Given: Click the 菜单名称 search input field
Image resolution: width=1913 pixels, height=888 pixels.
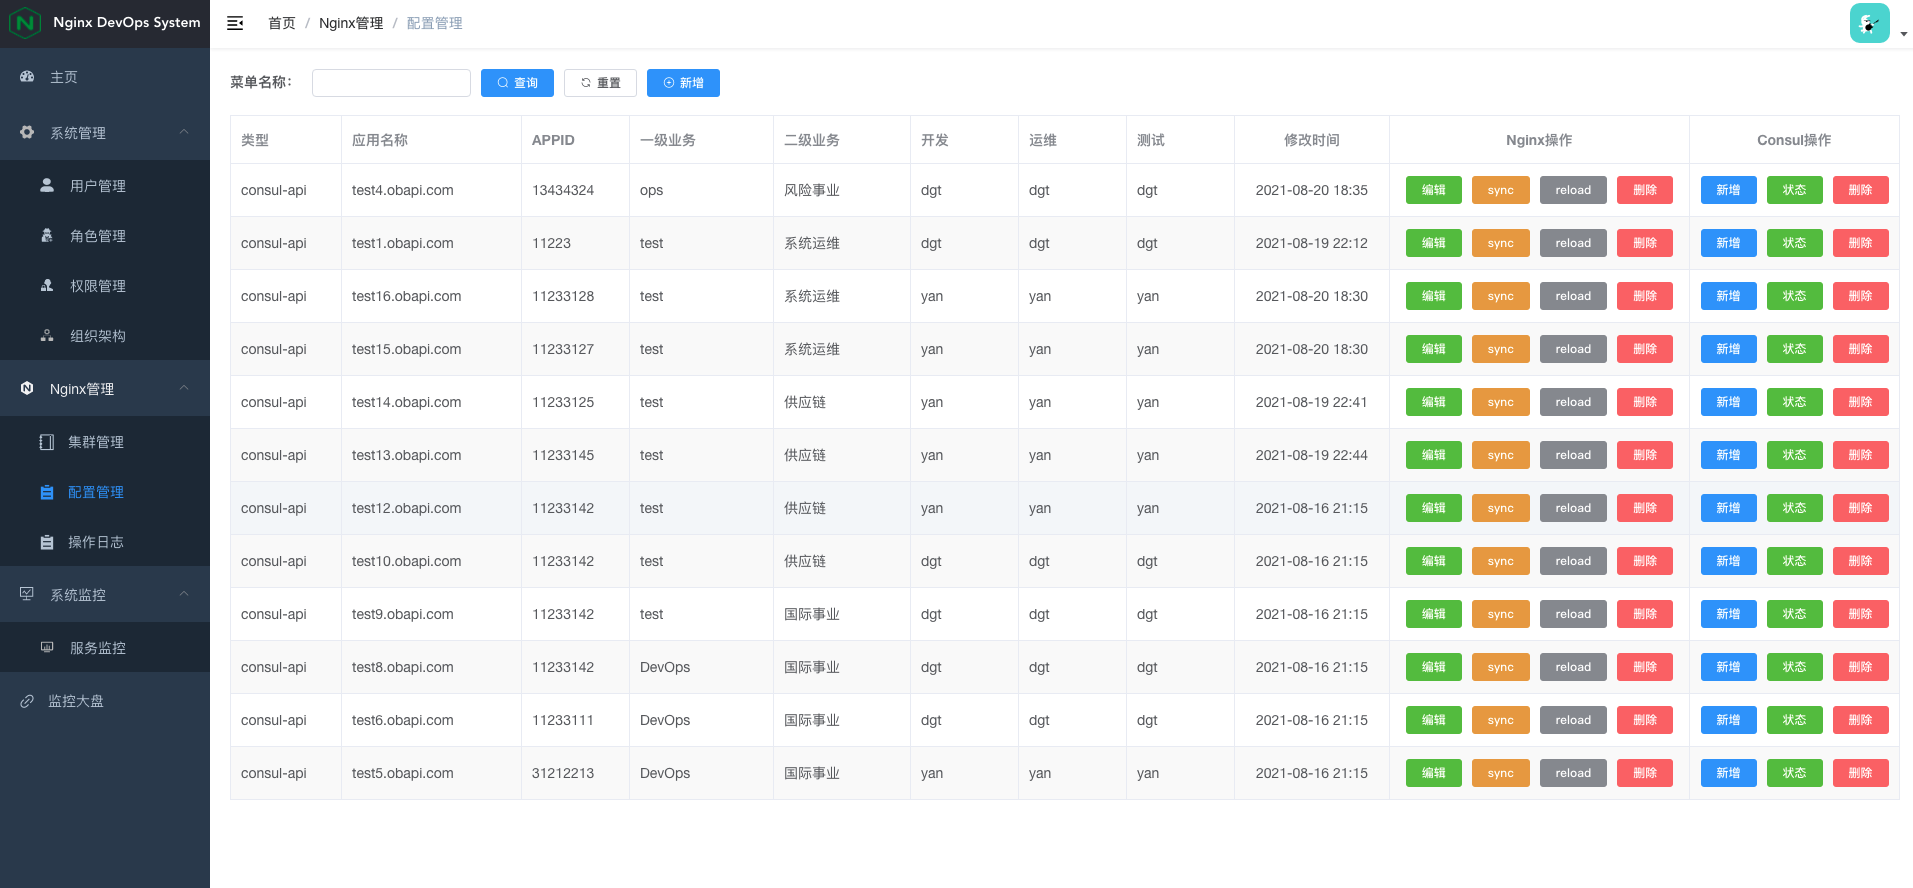Looking at the screenshot, I should (391, 83).
